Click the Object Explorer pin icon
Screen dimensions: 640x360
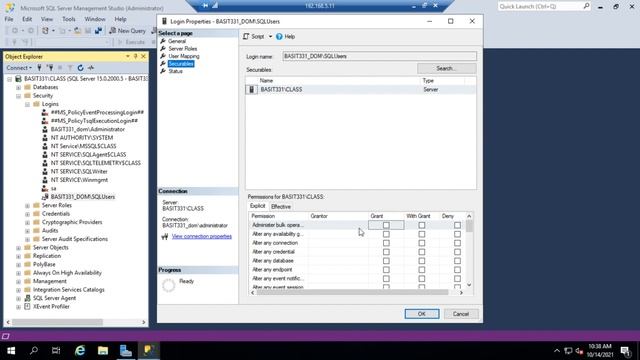(136, 56)
